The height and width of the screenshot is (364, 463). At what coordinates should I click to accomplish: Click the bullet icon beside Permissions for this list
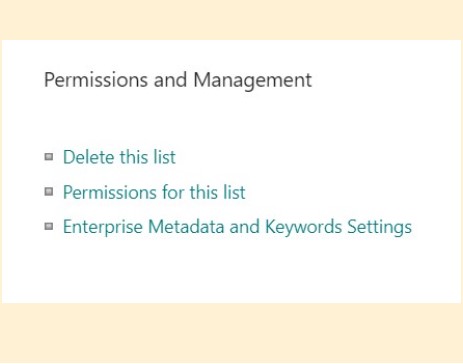[x=49, y=192]
